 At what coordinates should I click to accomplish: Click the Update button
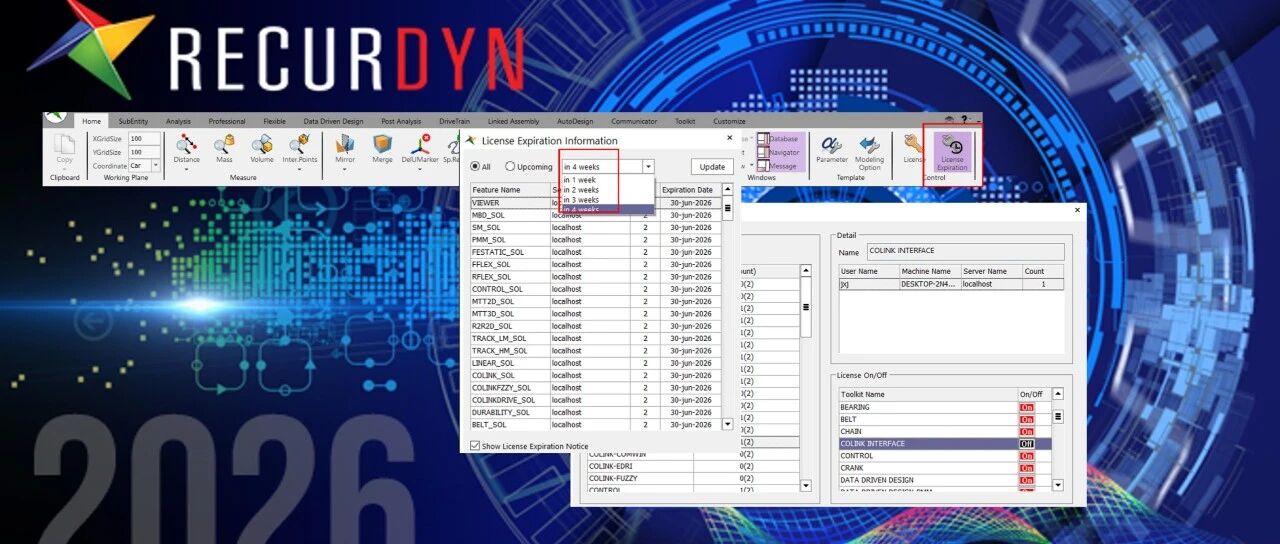click(712, 167)
